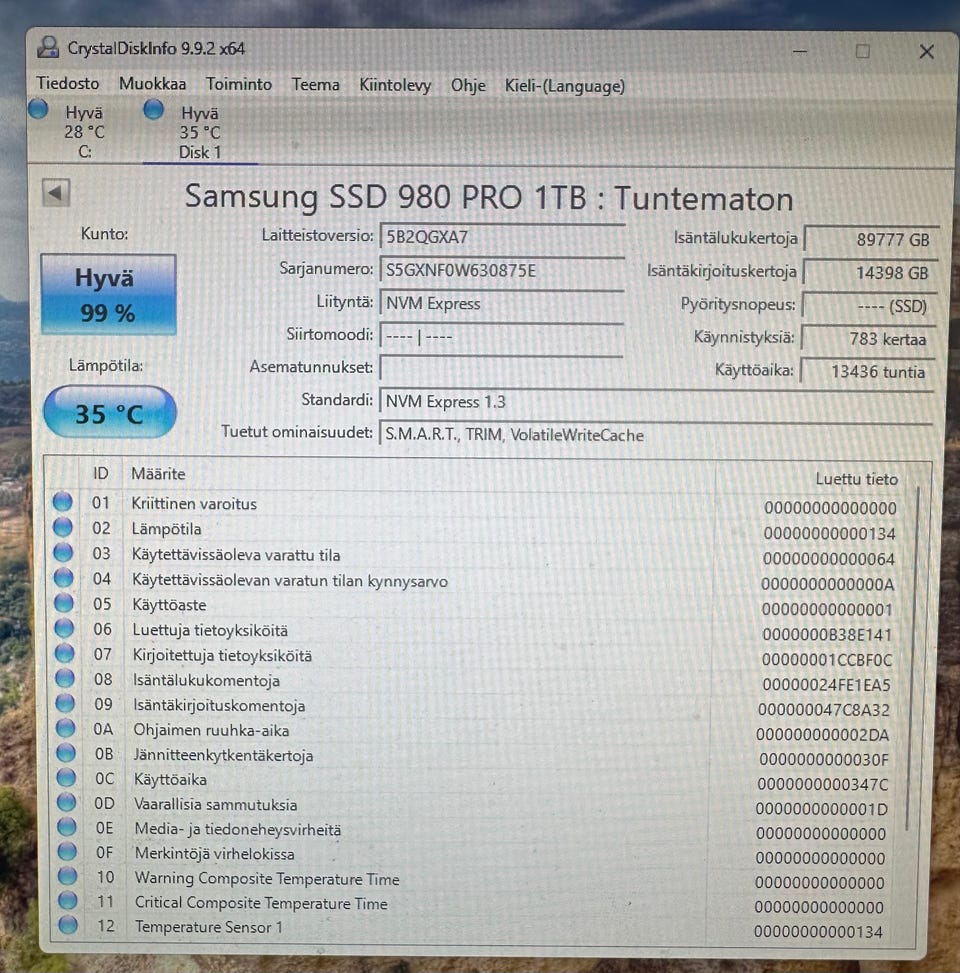Click the Samsung SSD 980 PRO 1TB title
The image size is (960, 973).
tap(489, 198)
